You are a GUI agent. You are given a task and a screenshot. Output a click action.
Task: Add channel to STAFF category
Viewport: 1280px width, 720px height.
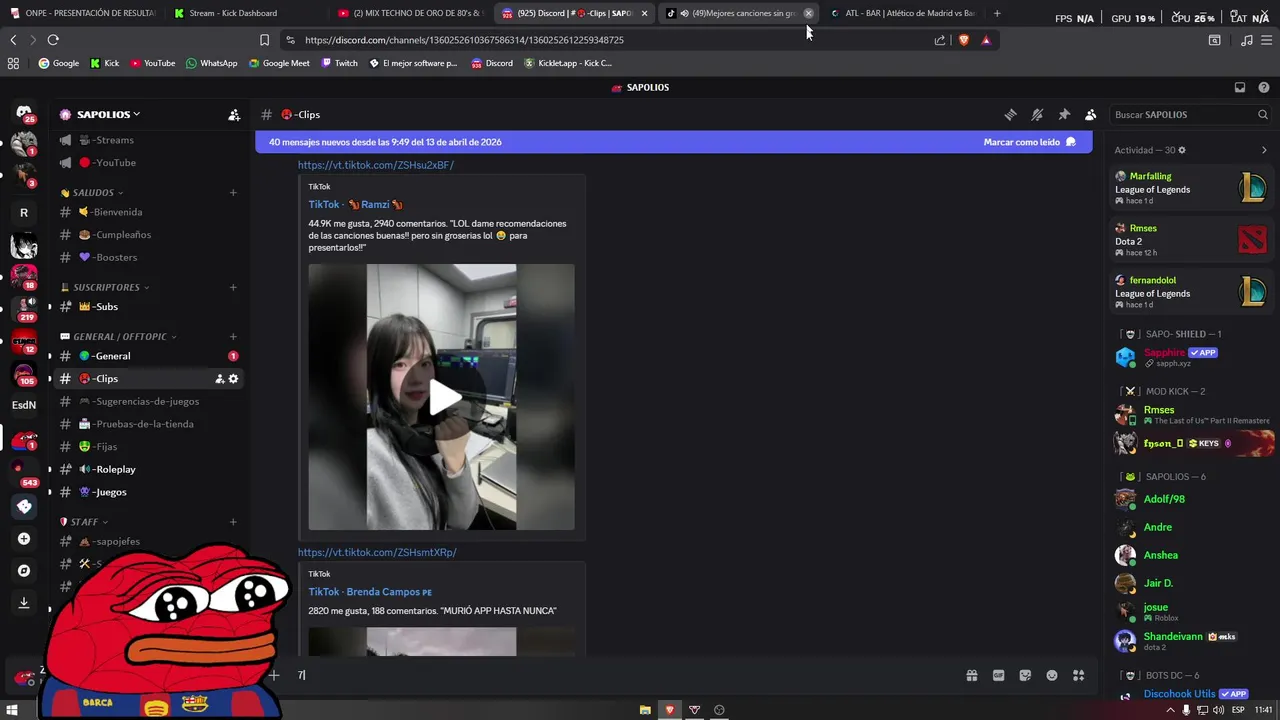(x=233, y=521)
